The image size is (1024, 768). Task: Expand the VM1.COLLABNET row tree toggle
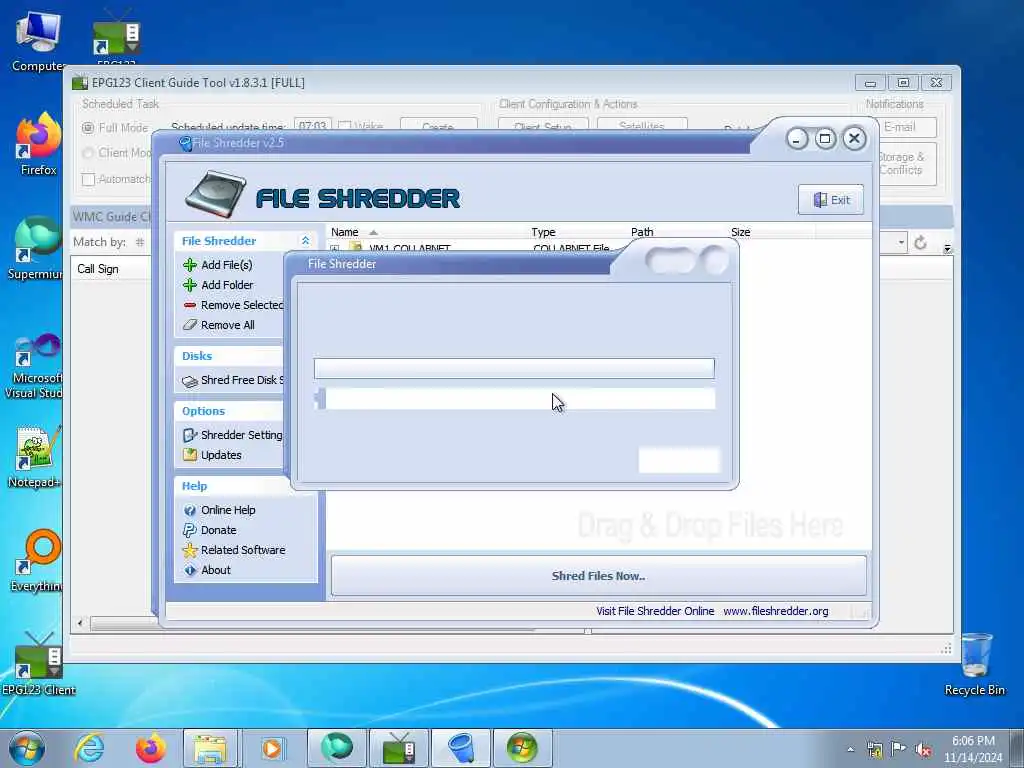click(x=334, y=249)
